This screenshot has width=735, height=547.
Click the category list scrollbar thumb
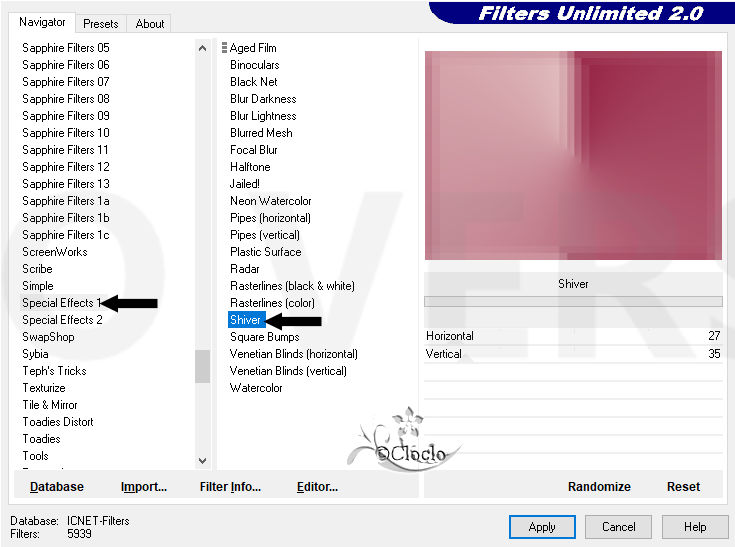[x=202, y=366]
